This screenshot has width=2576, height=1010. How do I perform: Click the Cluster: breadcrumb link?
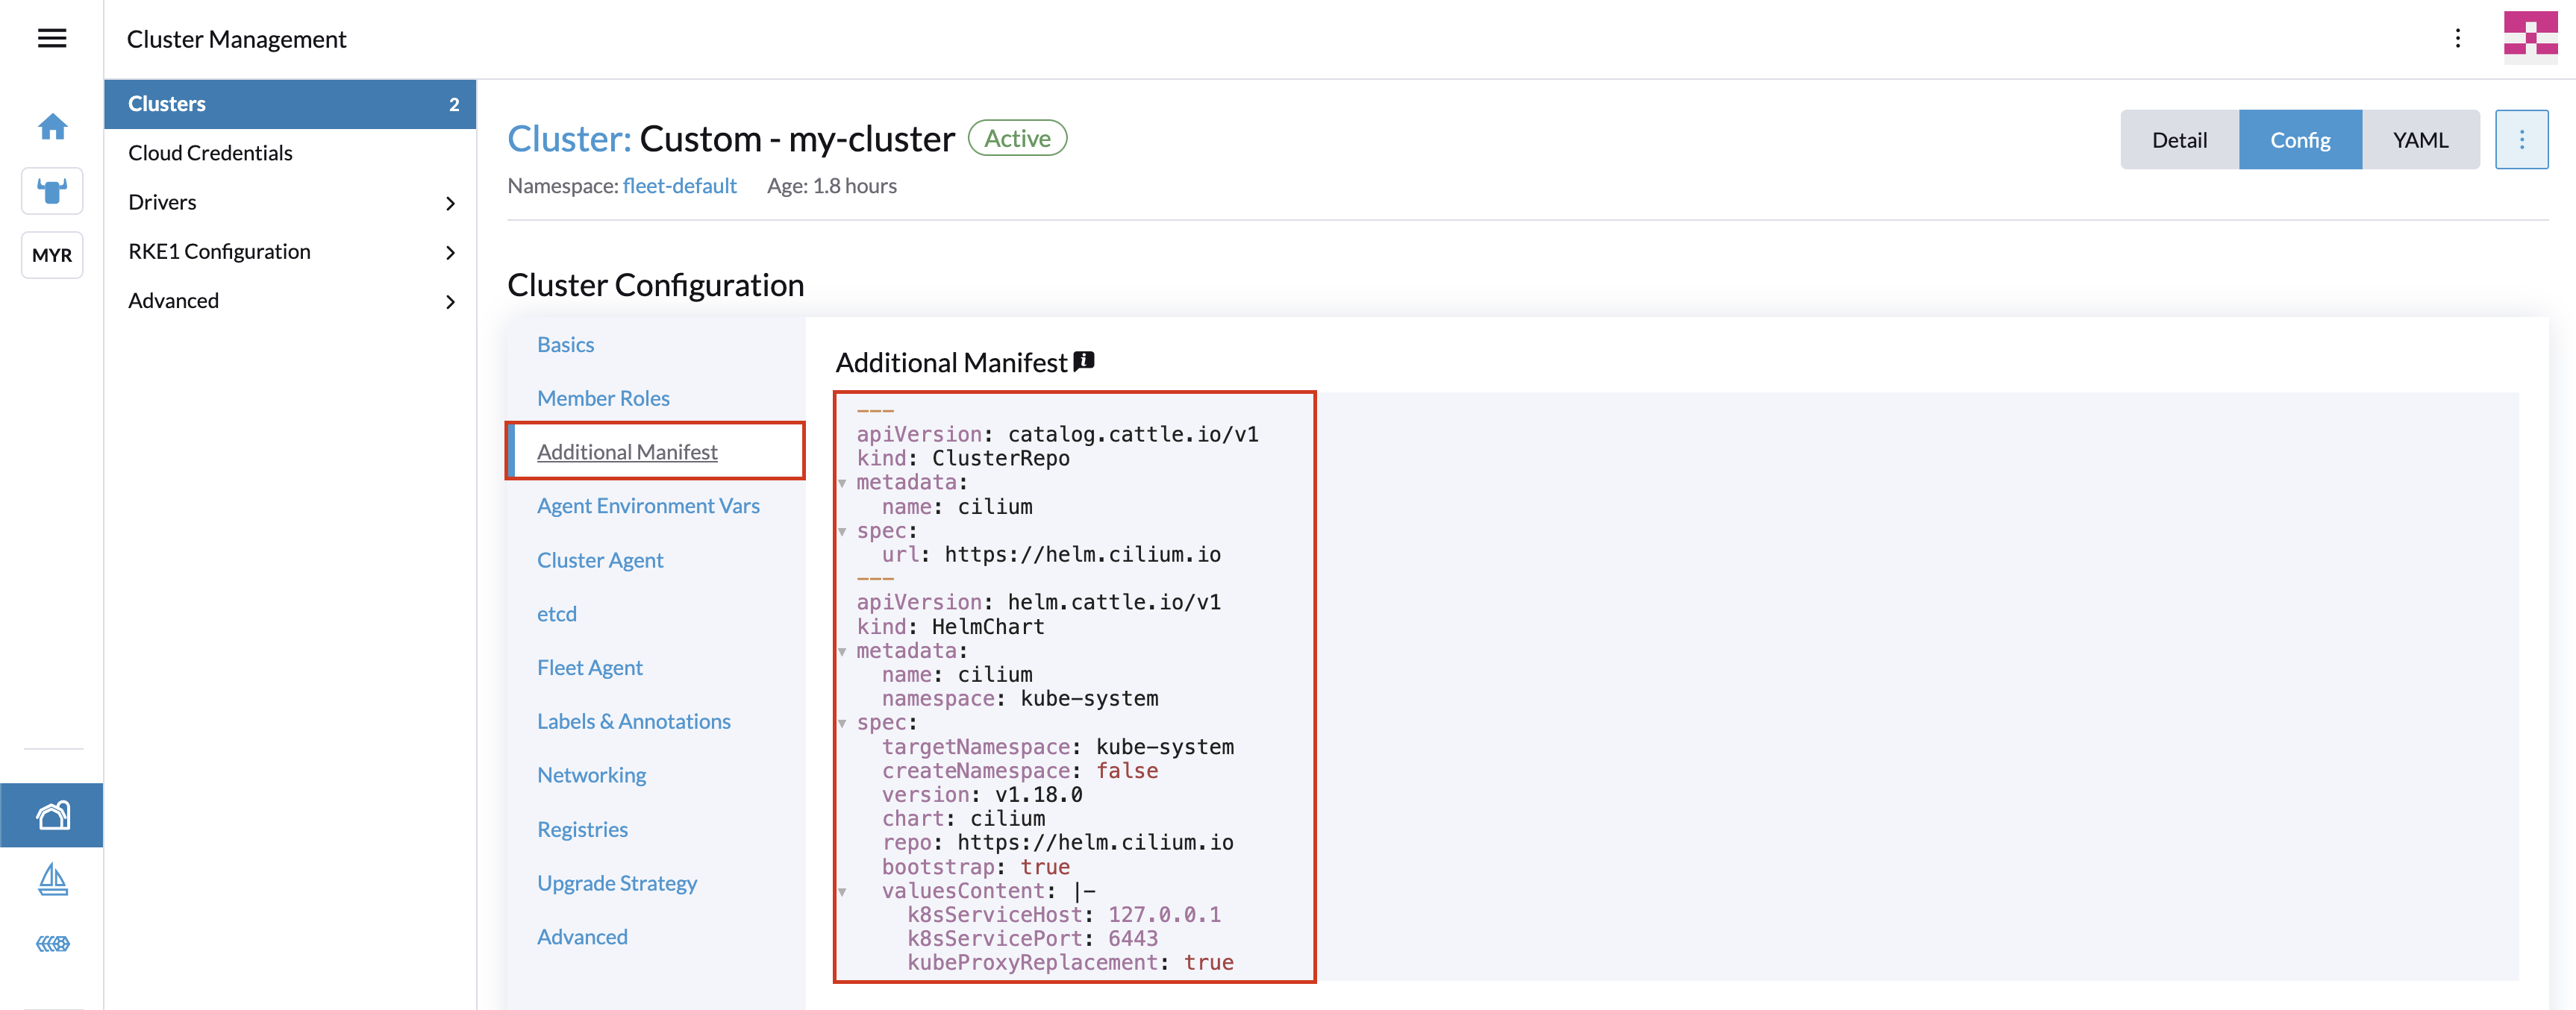(x=569, y=139)
